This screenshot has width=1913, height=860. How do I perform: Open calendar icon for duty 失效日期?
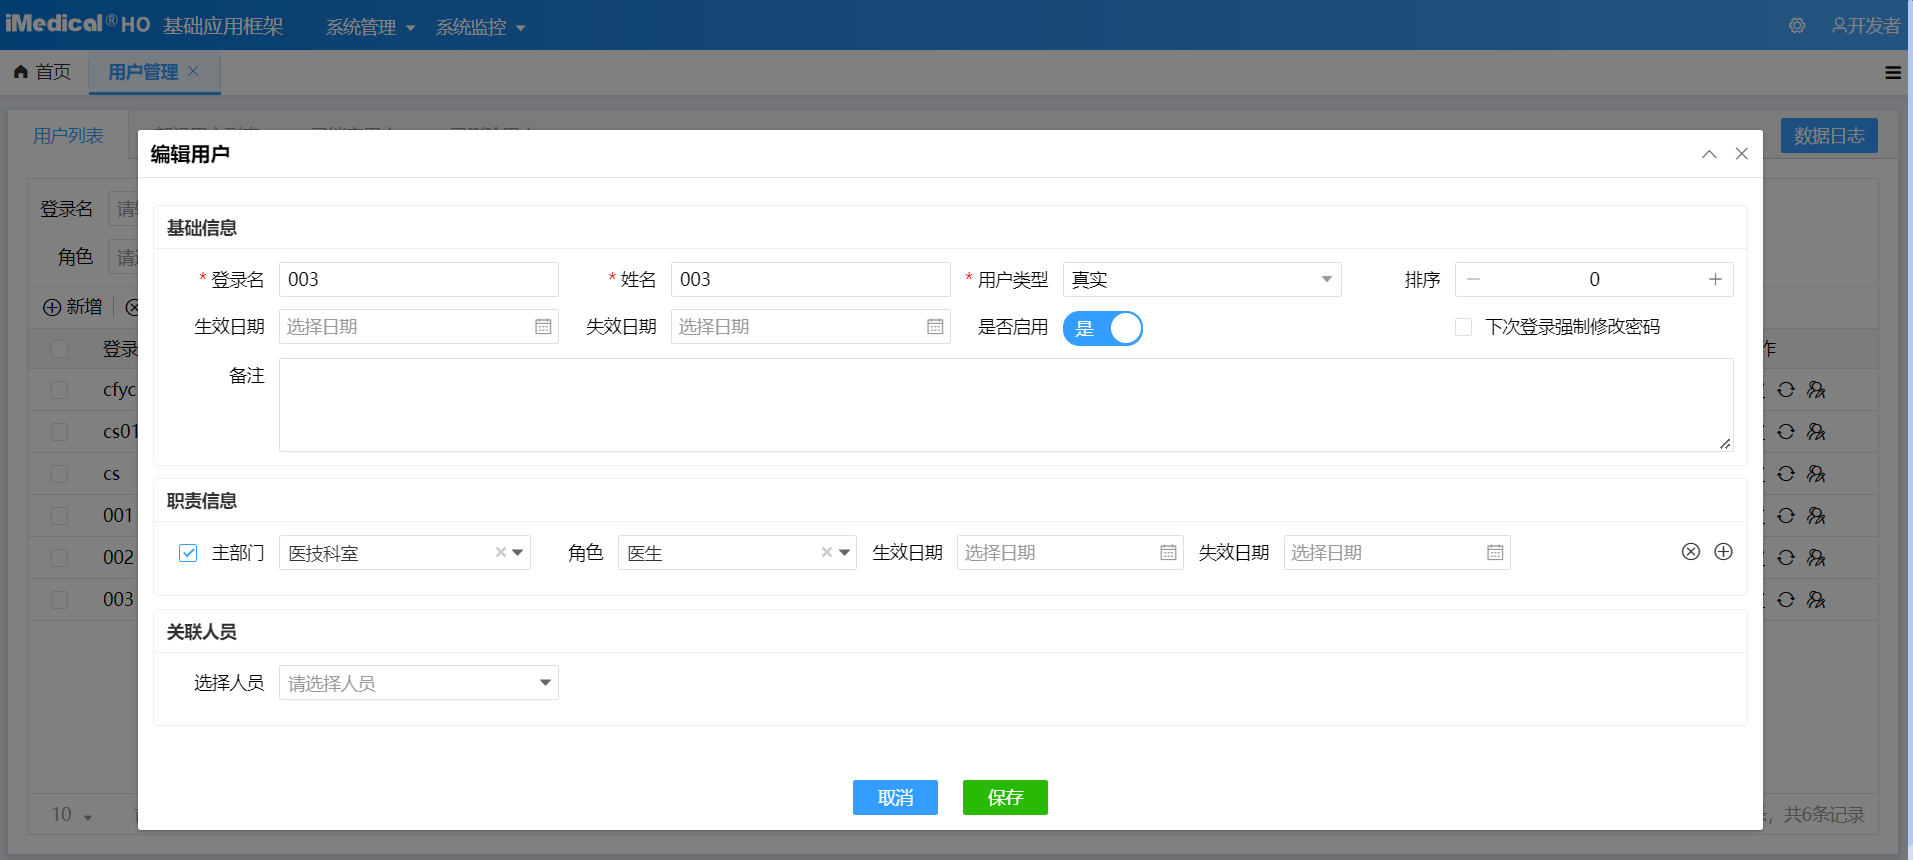(1495, 553)
